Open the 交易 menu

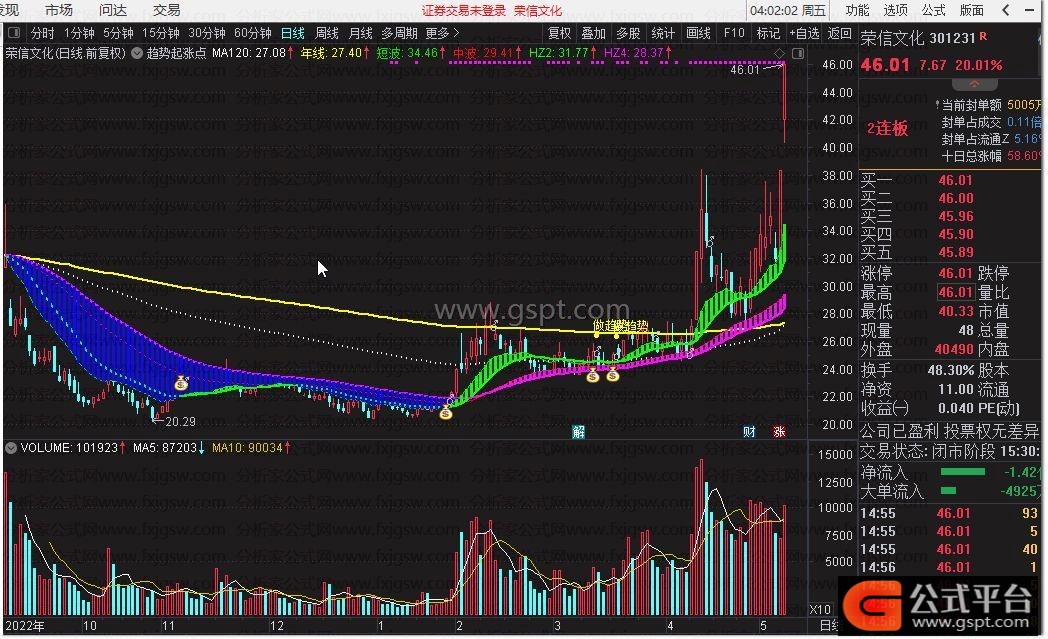click(166, 10)
